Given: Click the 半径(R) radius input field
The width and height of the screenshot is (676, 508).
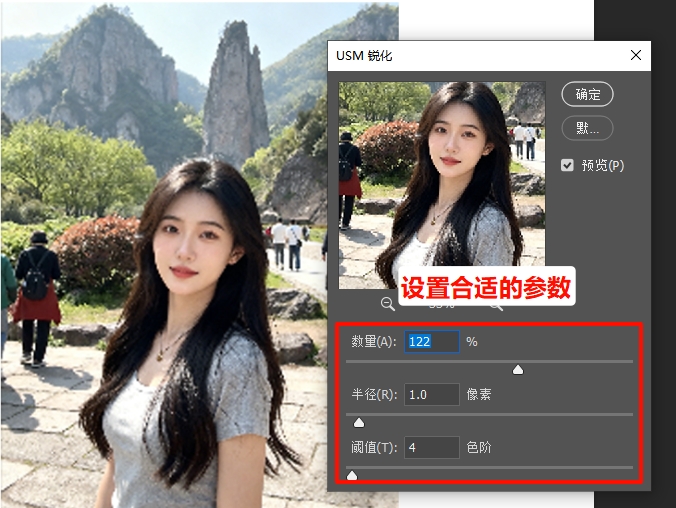Looking at the screenshot, I should click(x=432, y=395).
